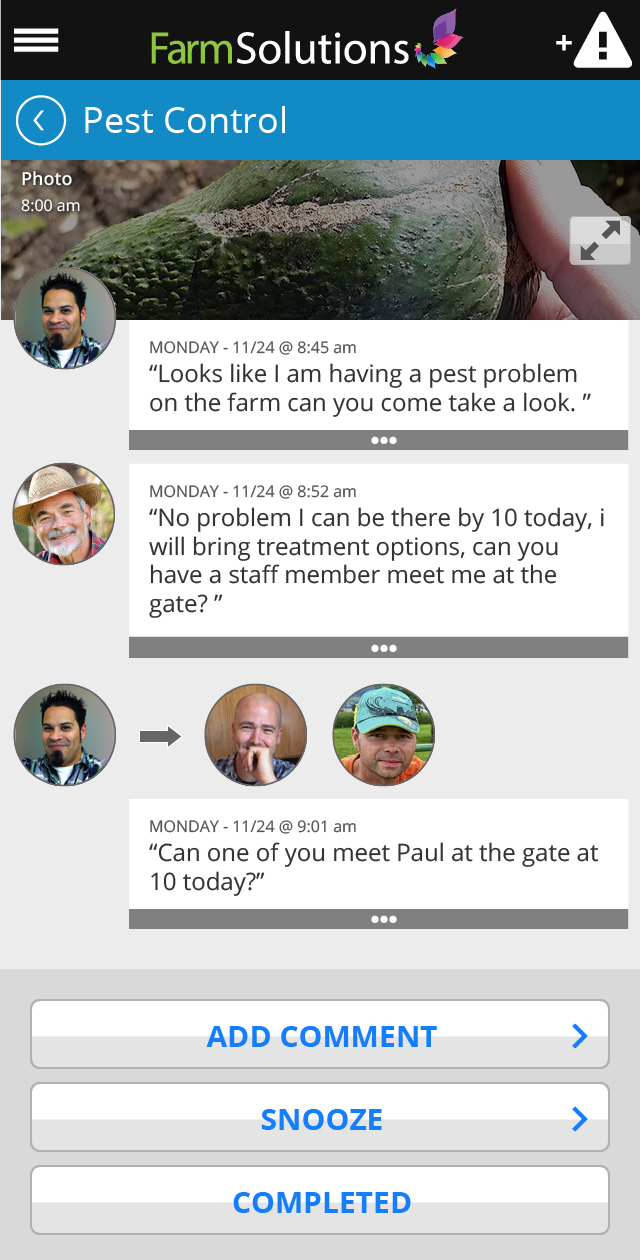
Task: Tap the straw hat man's avatar
Action: 64,514
